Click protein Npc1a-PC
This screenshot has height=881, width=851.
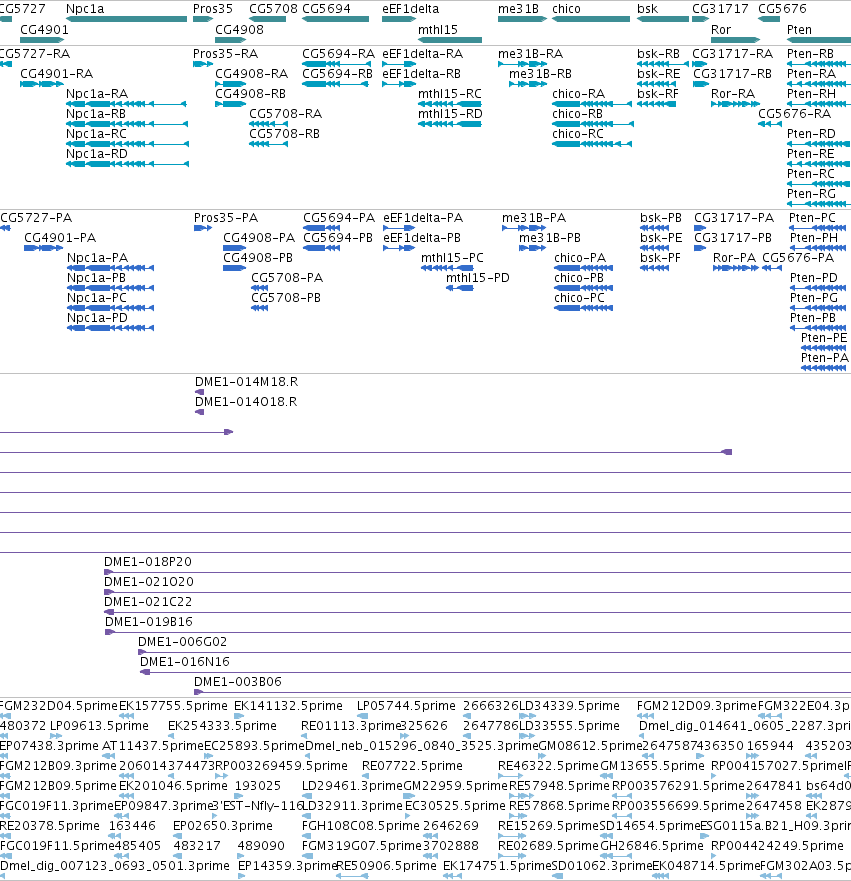(97, 298)
